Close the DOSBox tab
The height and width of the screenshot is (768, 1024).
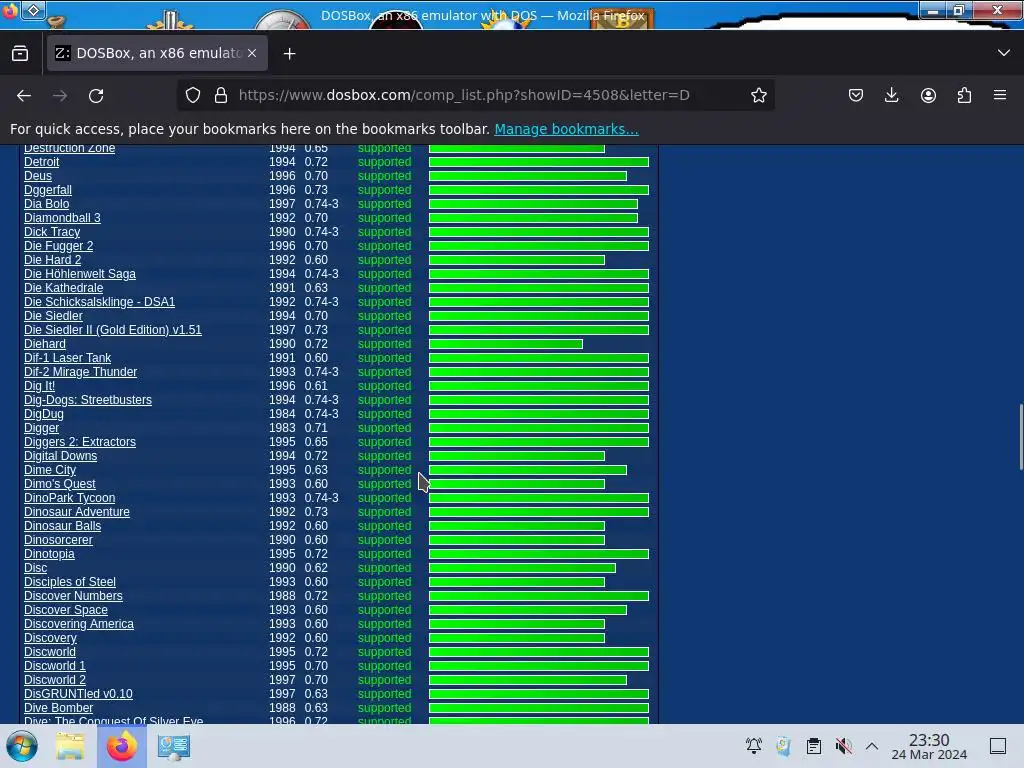(252, 54)
